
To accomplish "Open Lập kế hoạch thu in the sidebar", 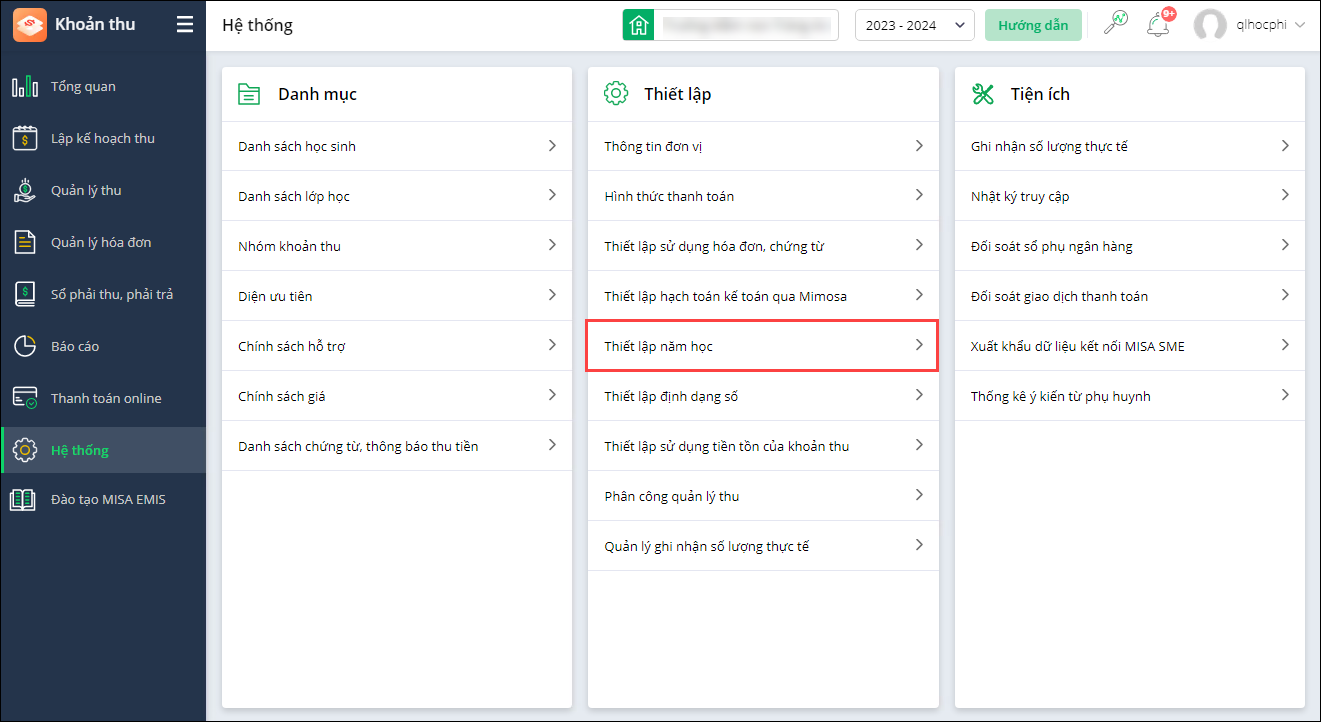I will tap(103, 139).
